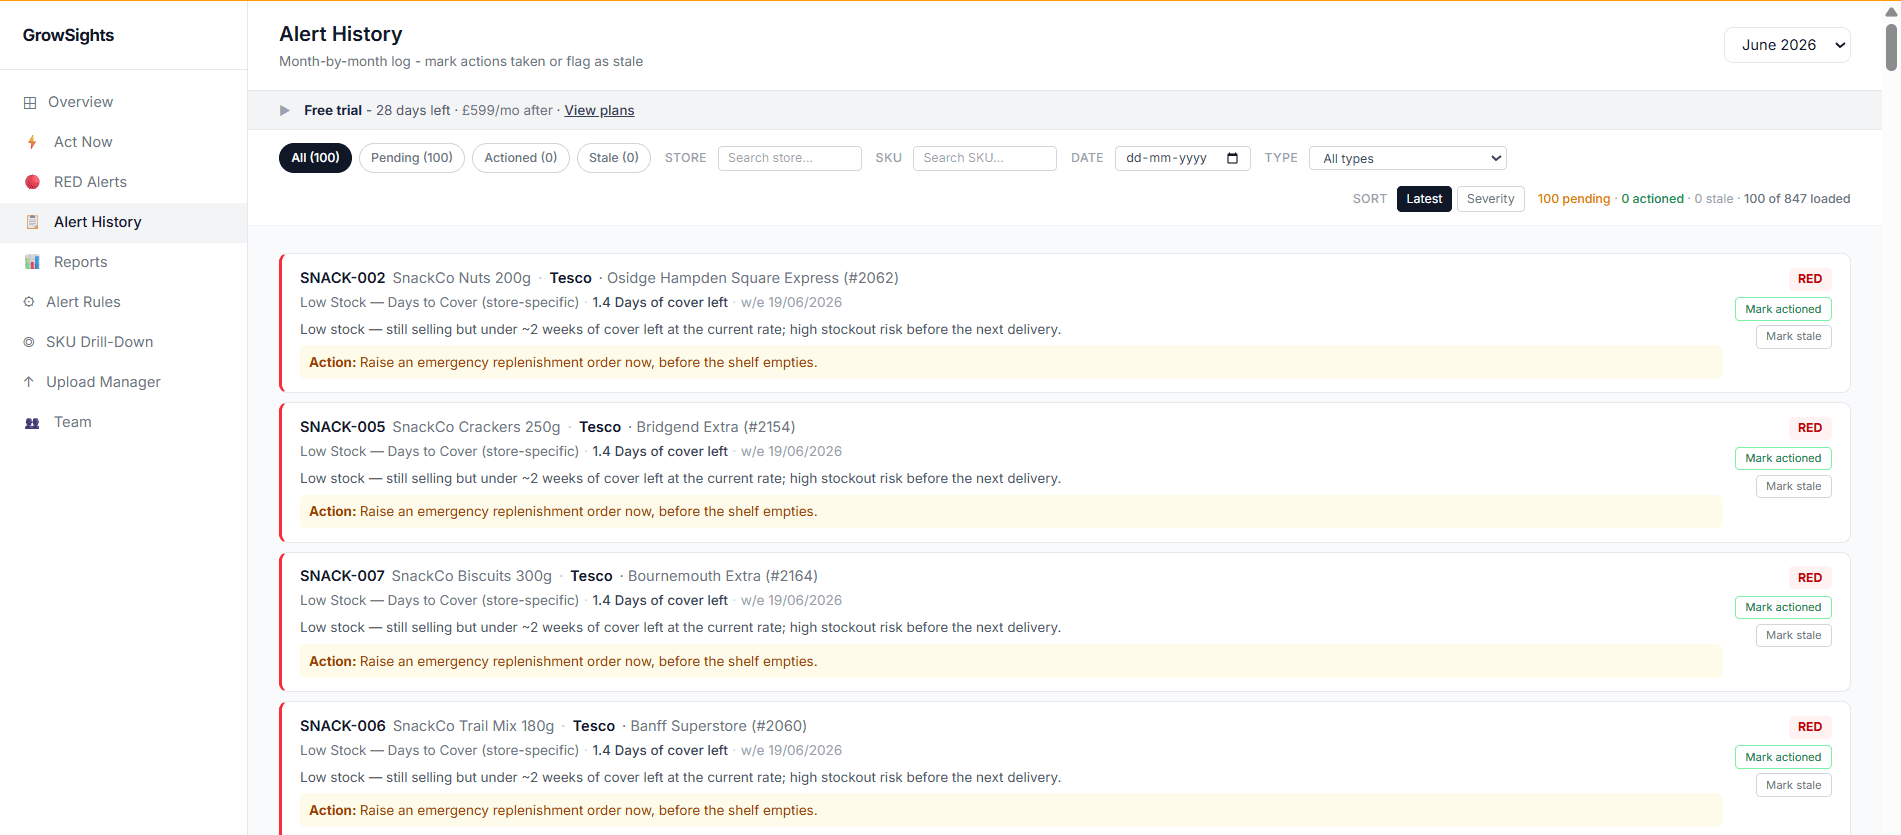Click 'Bournemouth Extra (#2164)' store name
1901x835 pixels.
click(723, 576)
